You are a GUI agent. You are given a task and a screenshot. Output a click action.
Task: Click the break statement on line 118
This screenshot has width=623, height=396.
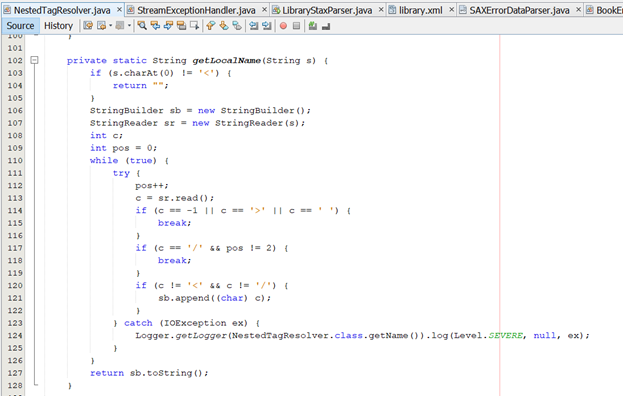click(174, 260)
